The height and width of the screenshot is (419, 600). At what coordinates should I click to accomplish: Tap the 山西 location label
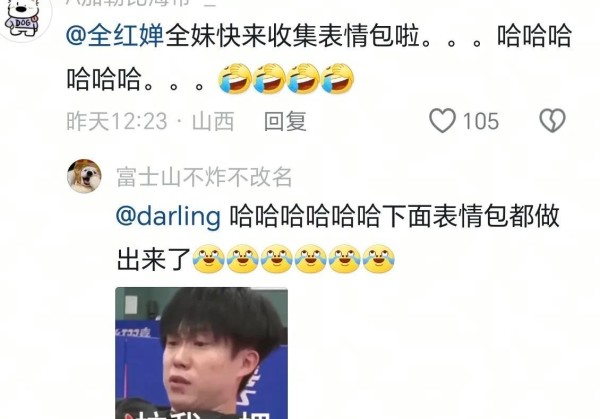point(213,121)
